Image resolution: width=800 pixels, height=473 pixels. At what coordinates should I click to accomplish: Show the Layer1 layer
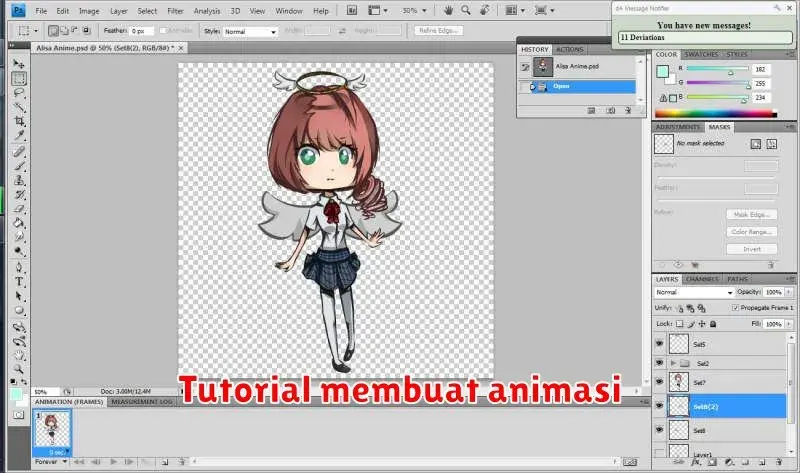point(659,452)
